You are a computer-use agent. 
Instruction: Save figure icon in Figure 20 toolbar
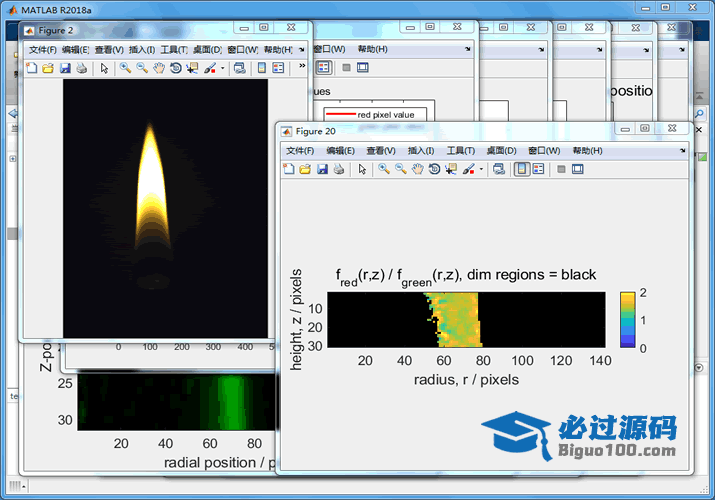pyautogui.click(x=322, y=170)
